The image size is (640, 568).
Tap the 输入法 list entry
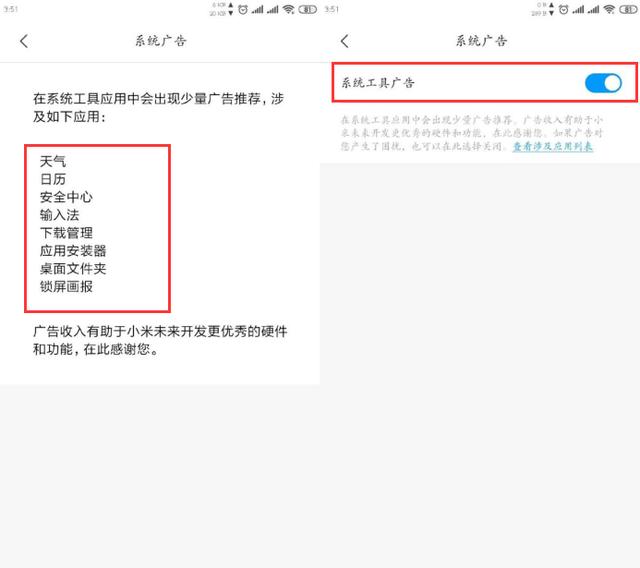(60, 215)
